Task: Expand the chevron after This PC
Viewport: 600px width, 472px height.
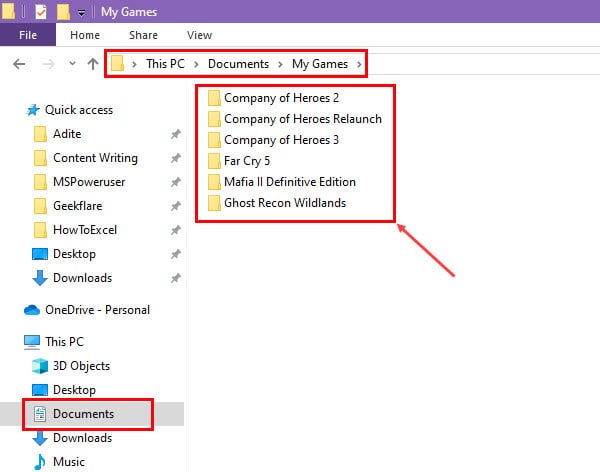Action: coord(196,64)
